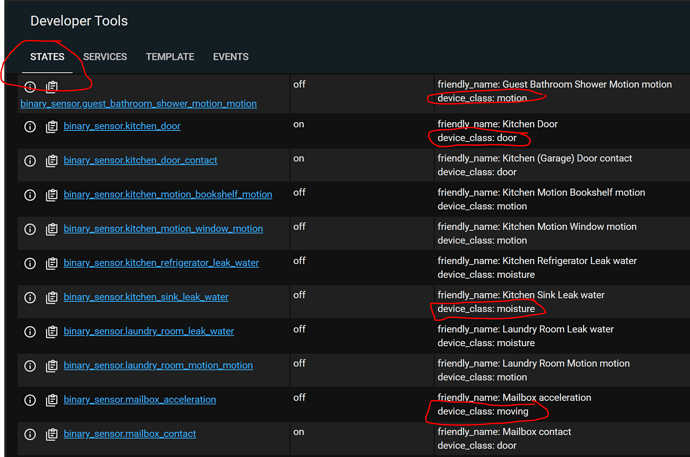Click copy icon beside laundry_room_motion_motion

click(51, 366)
